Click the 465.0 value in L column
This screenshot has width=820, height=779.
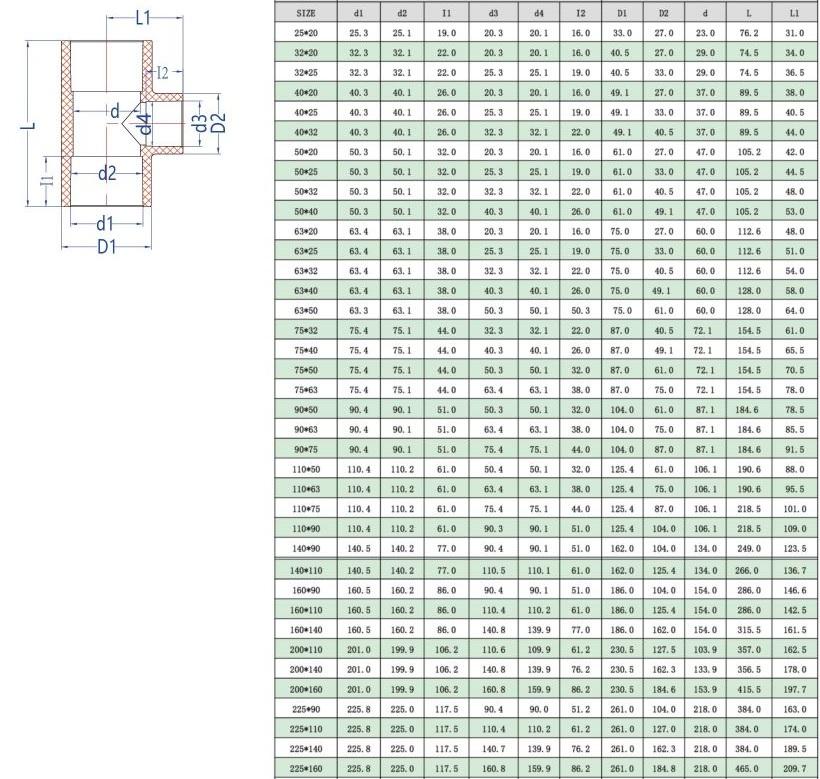coord(746,766)
